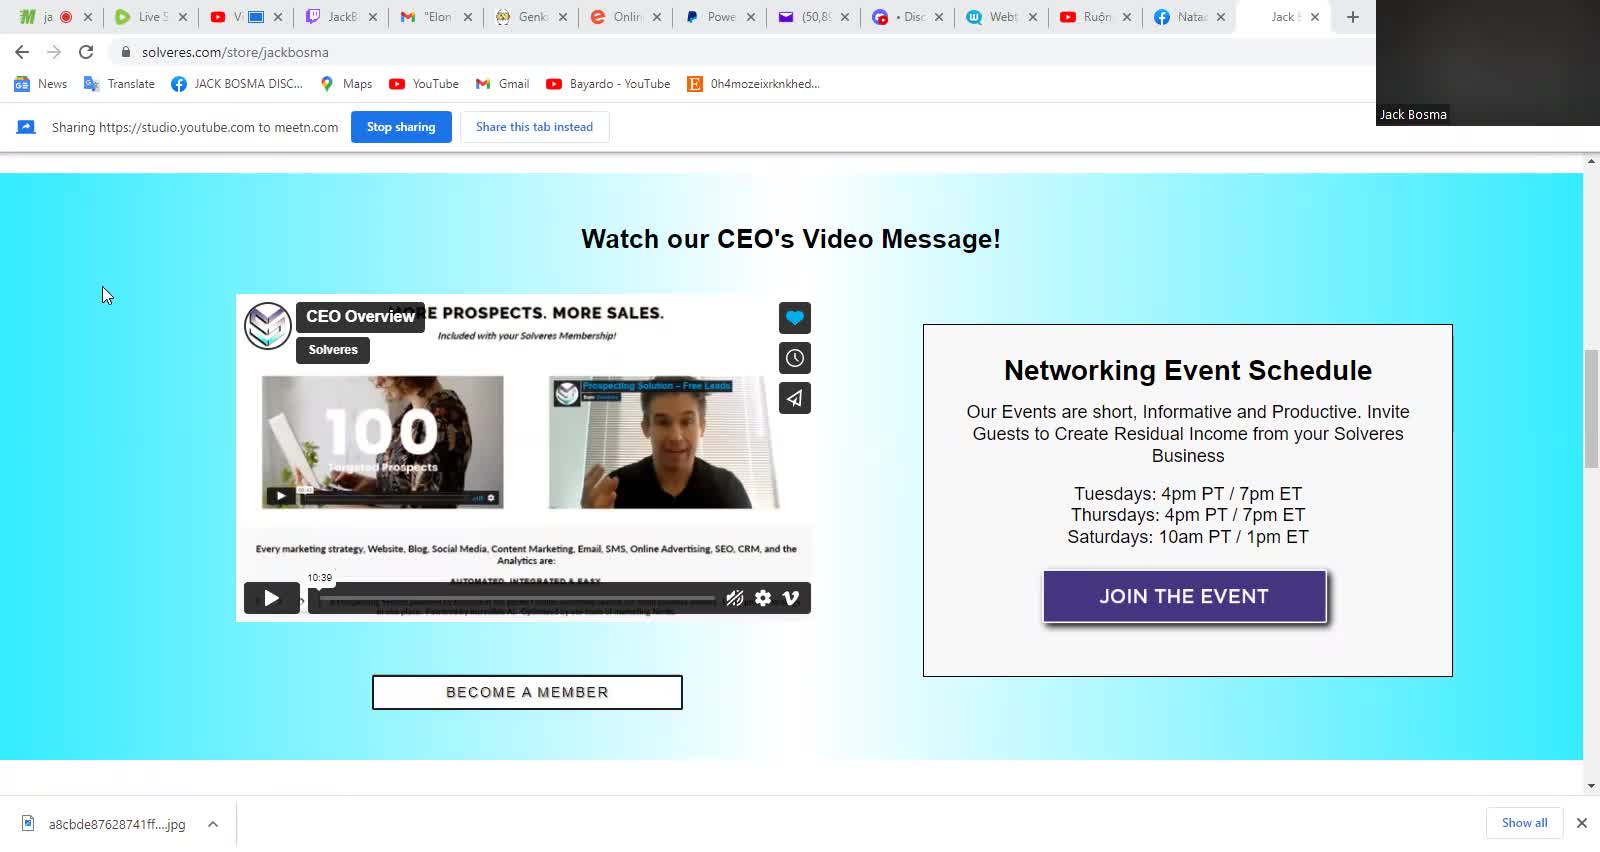Open YouTube bookmark
This screenshot has width=1600, height=852.
(424, 84)
